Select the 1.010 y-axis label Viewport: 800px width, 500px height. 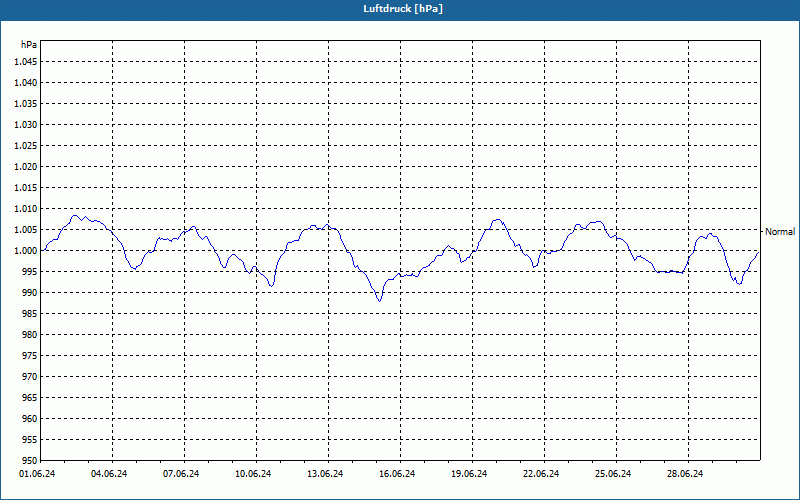pyautogui.click(x=26, y=209)
